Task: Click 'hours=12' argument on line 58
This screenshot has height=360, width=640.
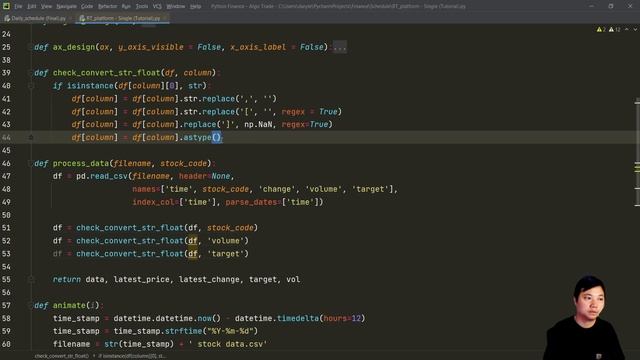Action: tap(342, 318)
